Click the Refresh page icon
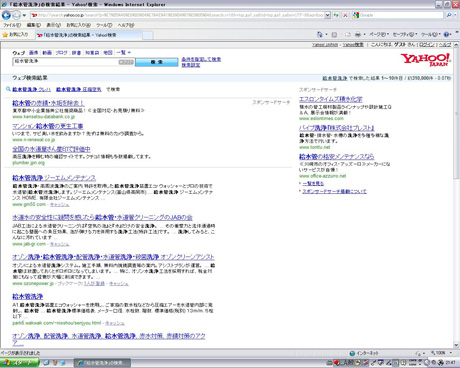This screenshot has width=460, height=368. (x=336, y=15)
